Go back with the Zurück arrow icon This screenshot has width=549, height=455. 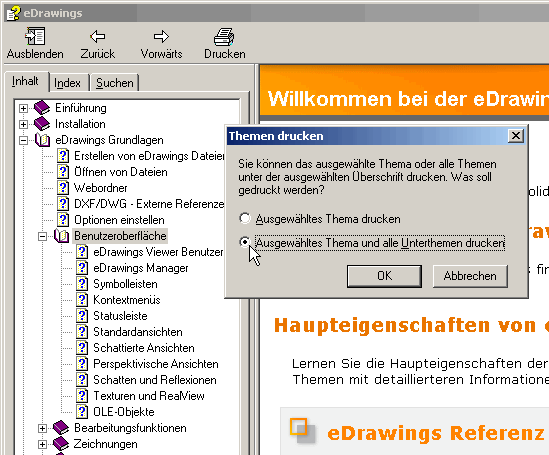pyautogui.click(x=97, y=36)
